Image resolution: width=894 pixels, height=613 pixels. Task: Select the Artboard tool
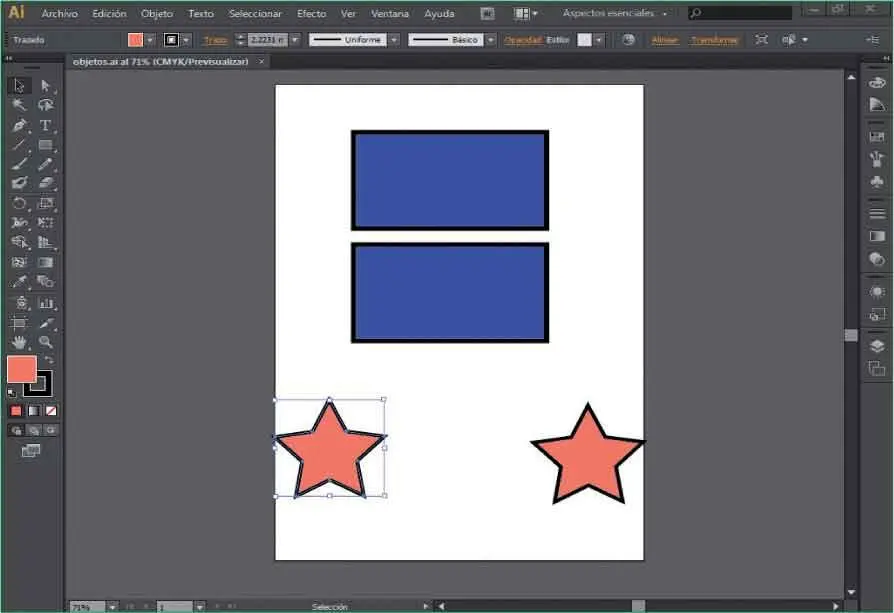tap(19, 323)
